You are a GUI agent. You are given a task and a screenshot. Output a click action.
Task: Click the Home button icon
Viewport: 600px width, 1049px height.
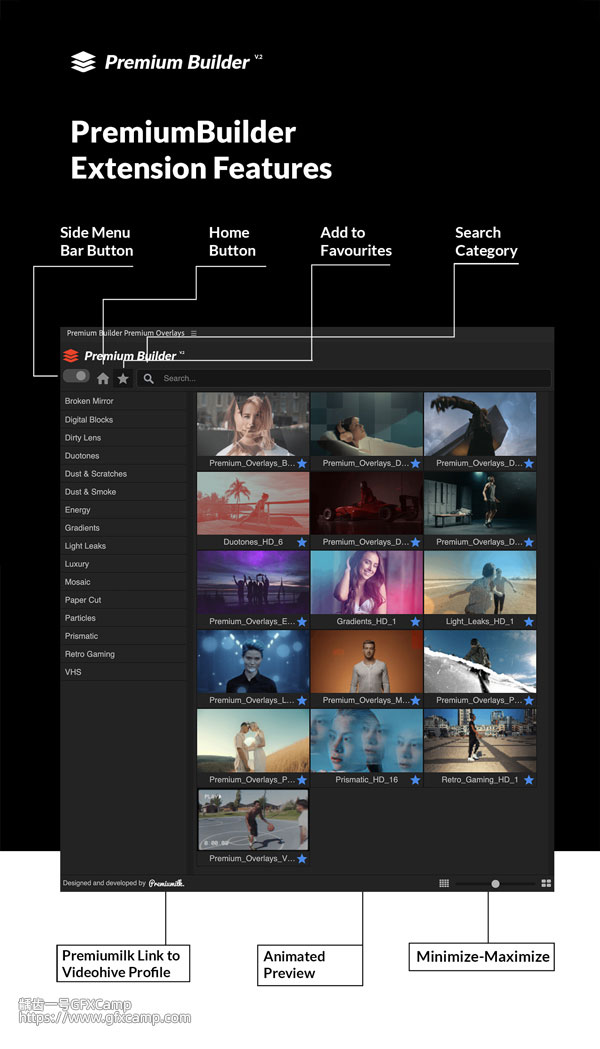click(x=103, y=379)
